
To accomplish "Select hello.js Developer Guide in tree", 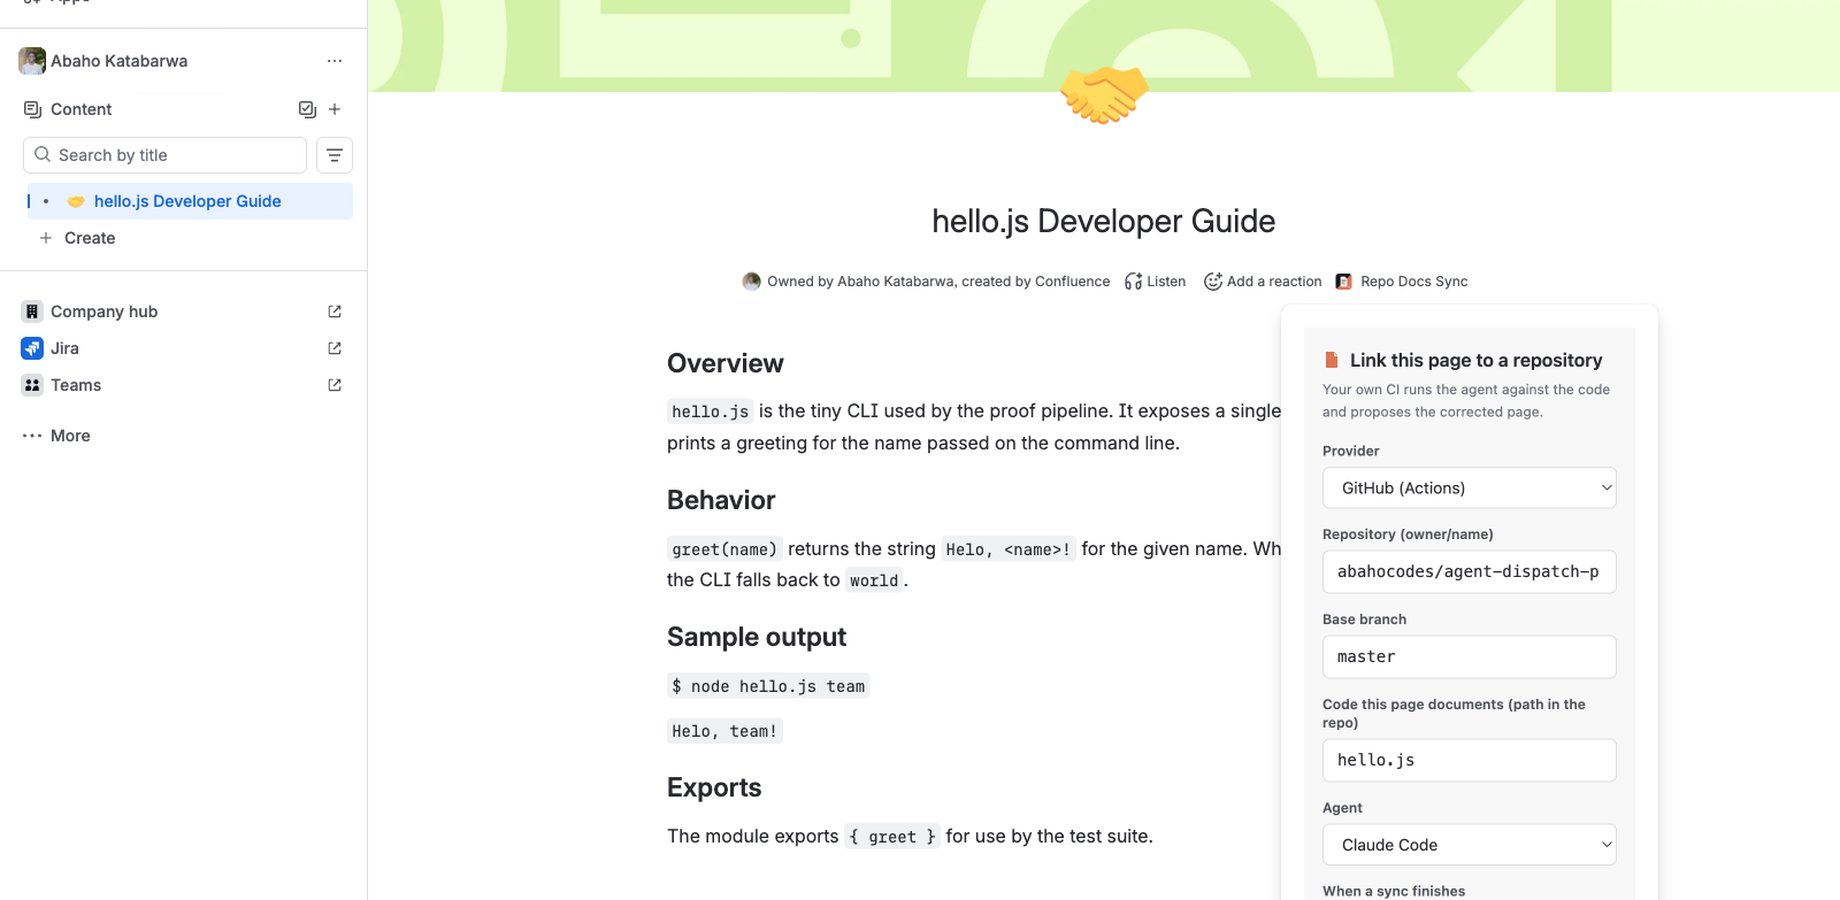I will [x=190, y=201].
